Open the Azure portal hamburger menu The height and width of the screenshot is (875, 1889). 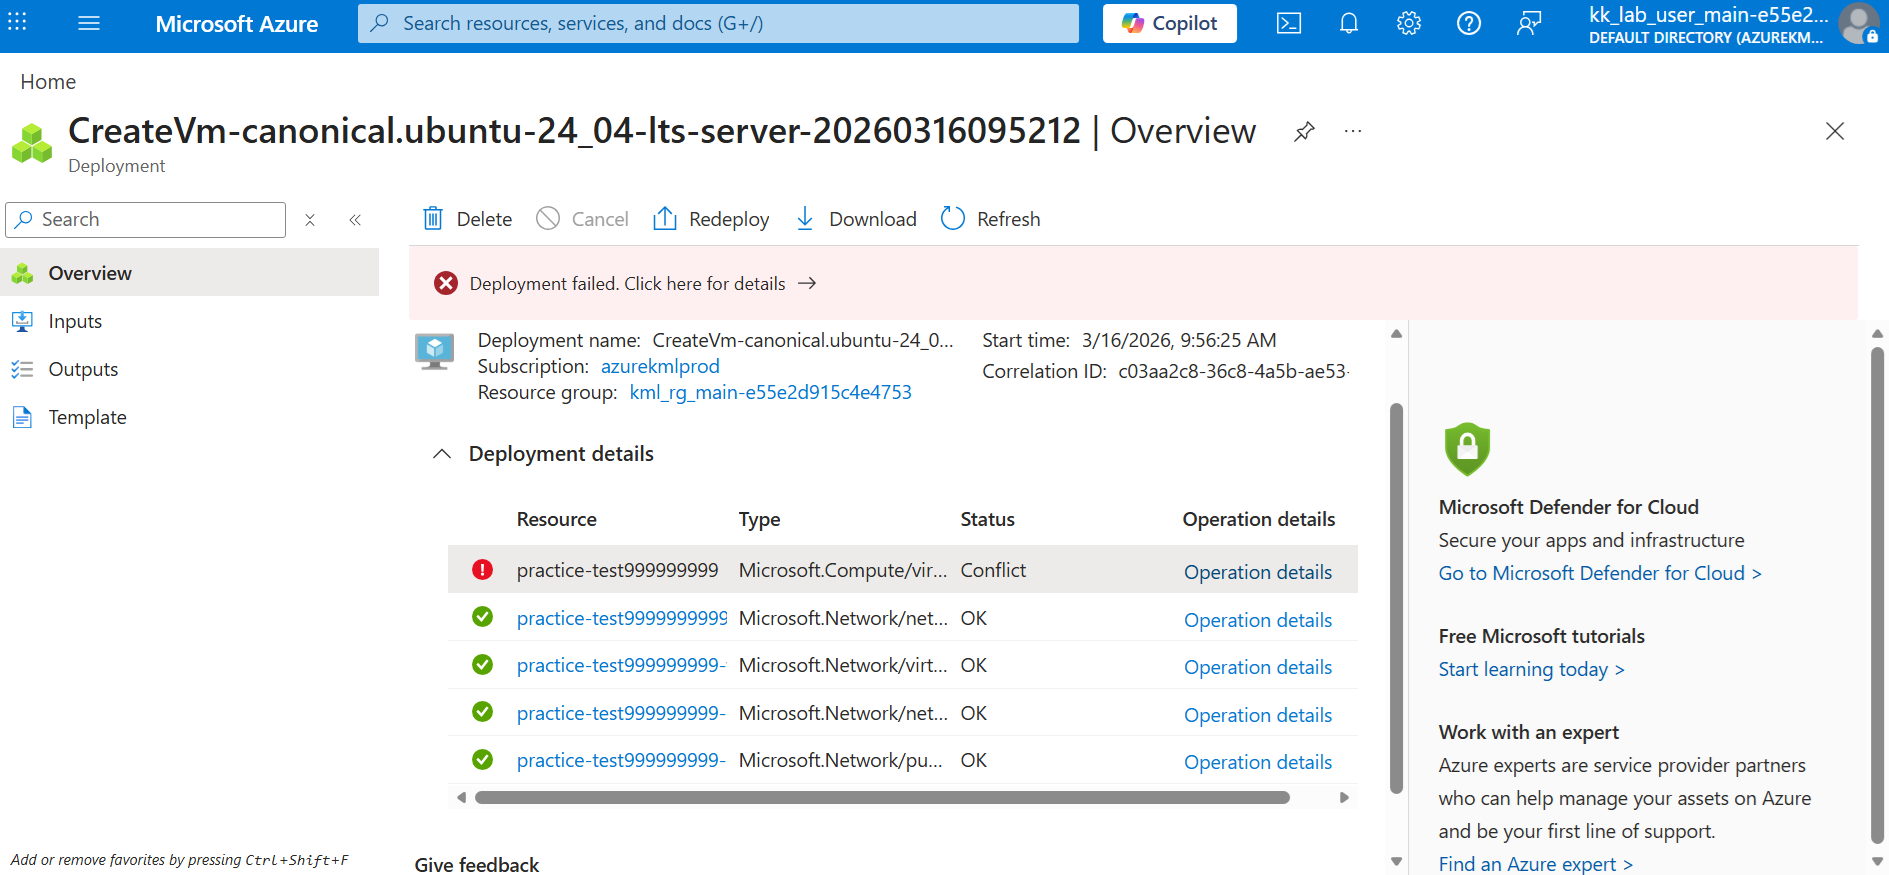[x=89, y=23]
